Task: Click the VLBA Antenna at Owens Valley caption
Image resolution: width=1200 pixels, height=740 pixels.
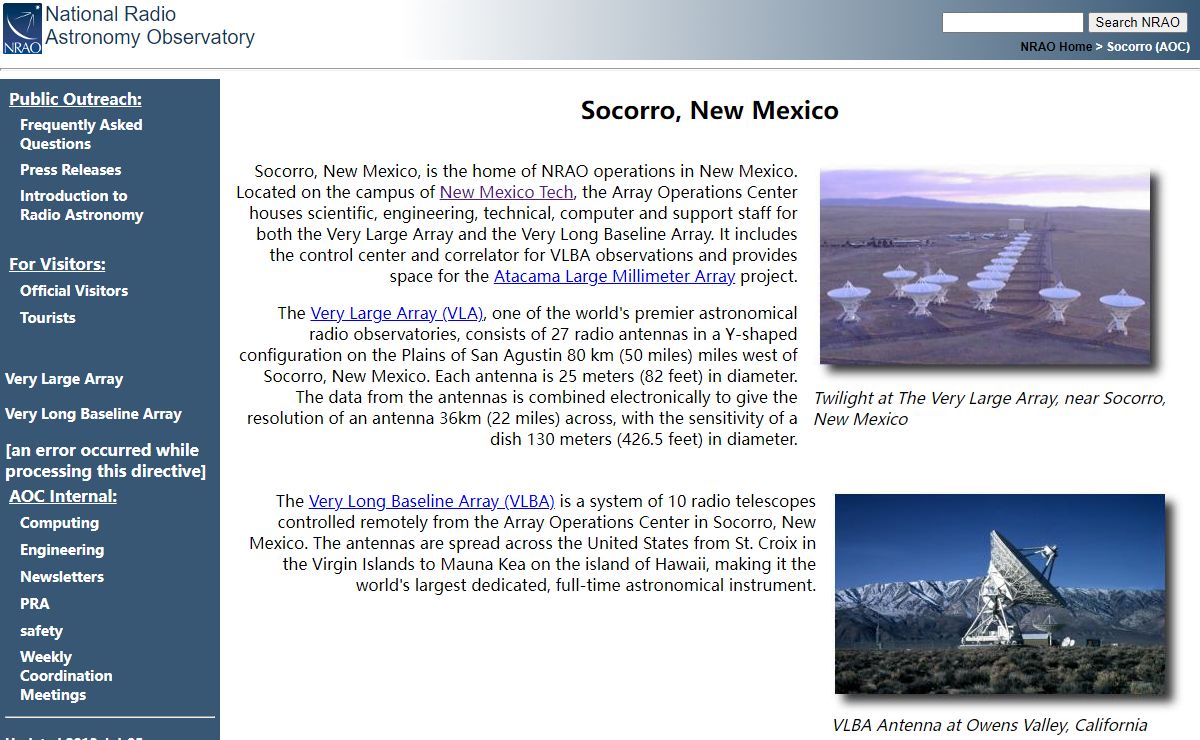Action: point(990,725)
